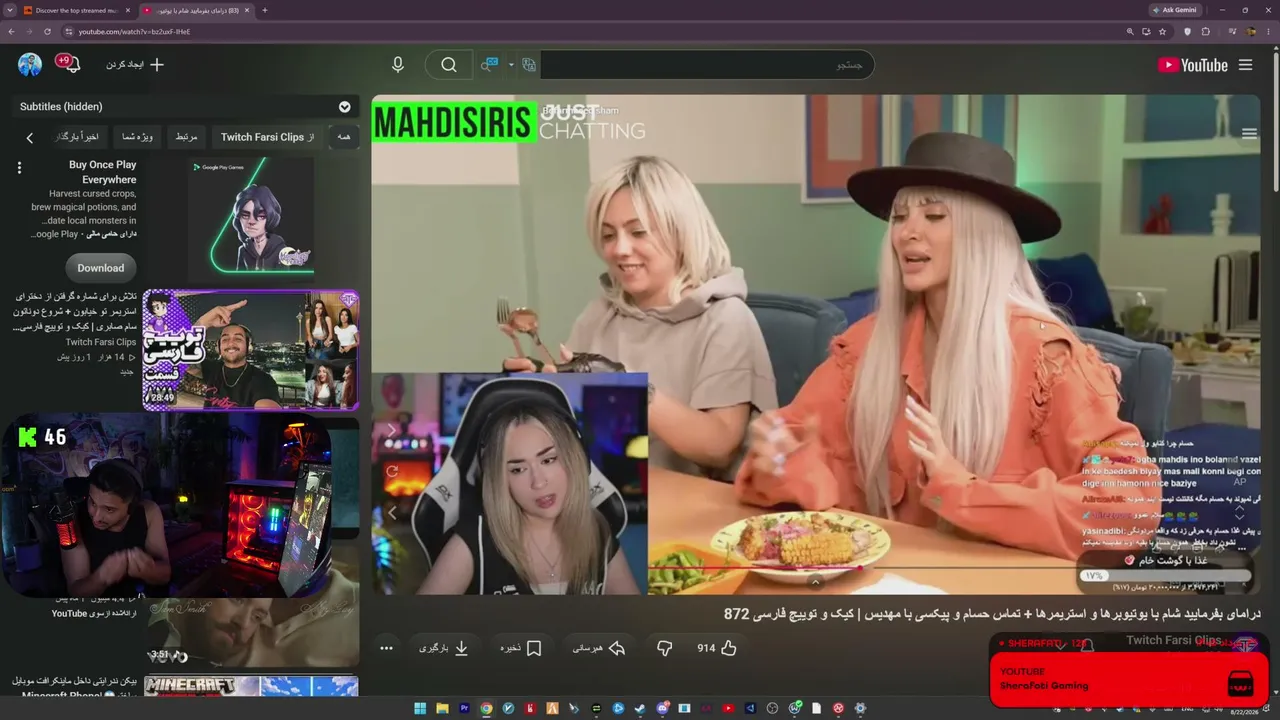Click the page vertical scrollbar

pos(1275,120)
